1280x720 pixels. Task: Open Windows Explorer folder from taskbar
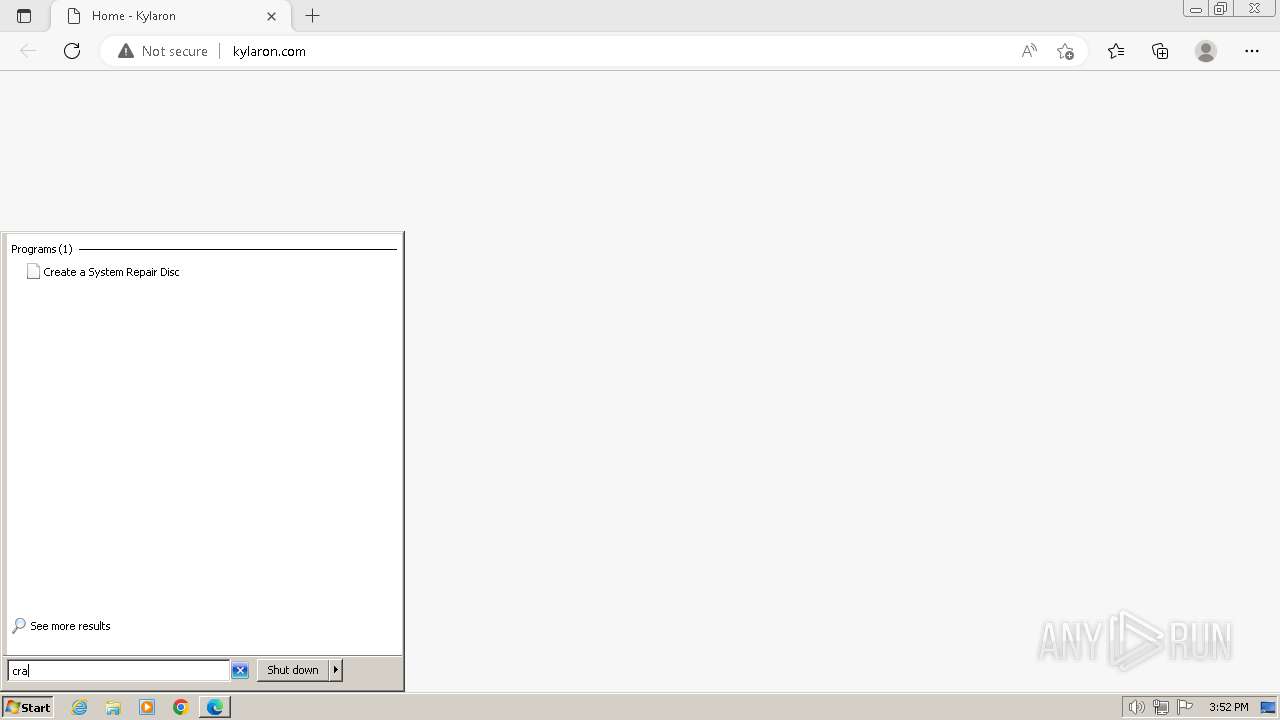(113, 707)
